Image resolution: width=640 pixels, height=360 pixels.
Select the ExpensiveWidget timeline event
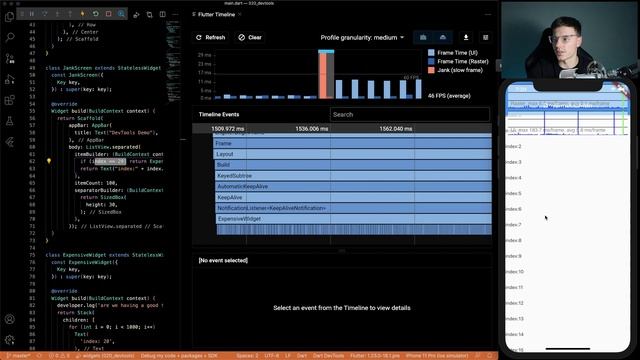353,219
